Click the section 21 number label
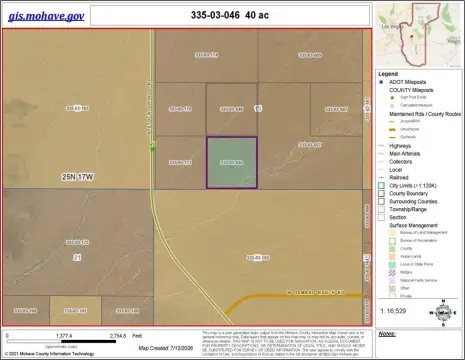The image size is (465, 360). (77, 257)
